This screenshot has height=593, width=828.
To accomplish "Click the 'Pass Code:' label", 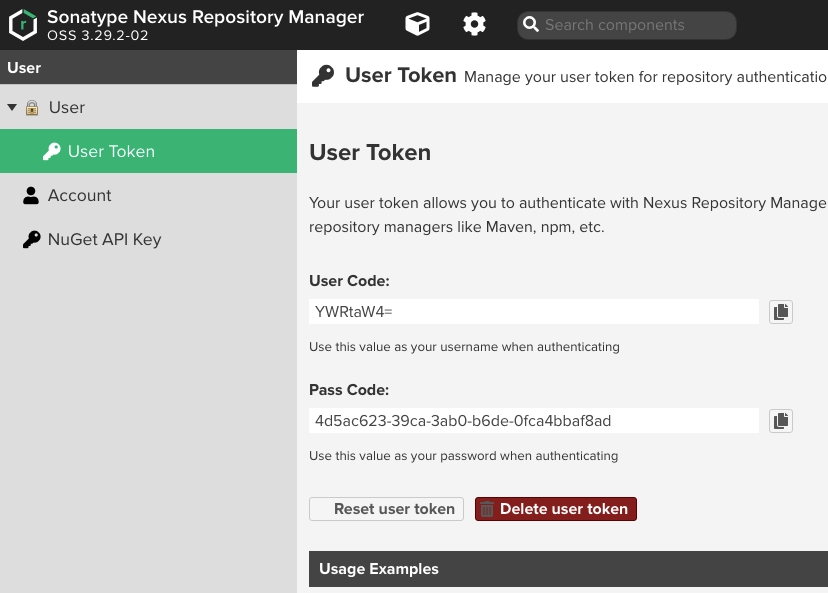I will pos(349,390).
